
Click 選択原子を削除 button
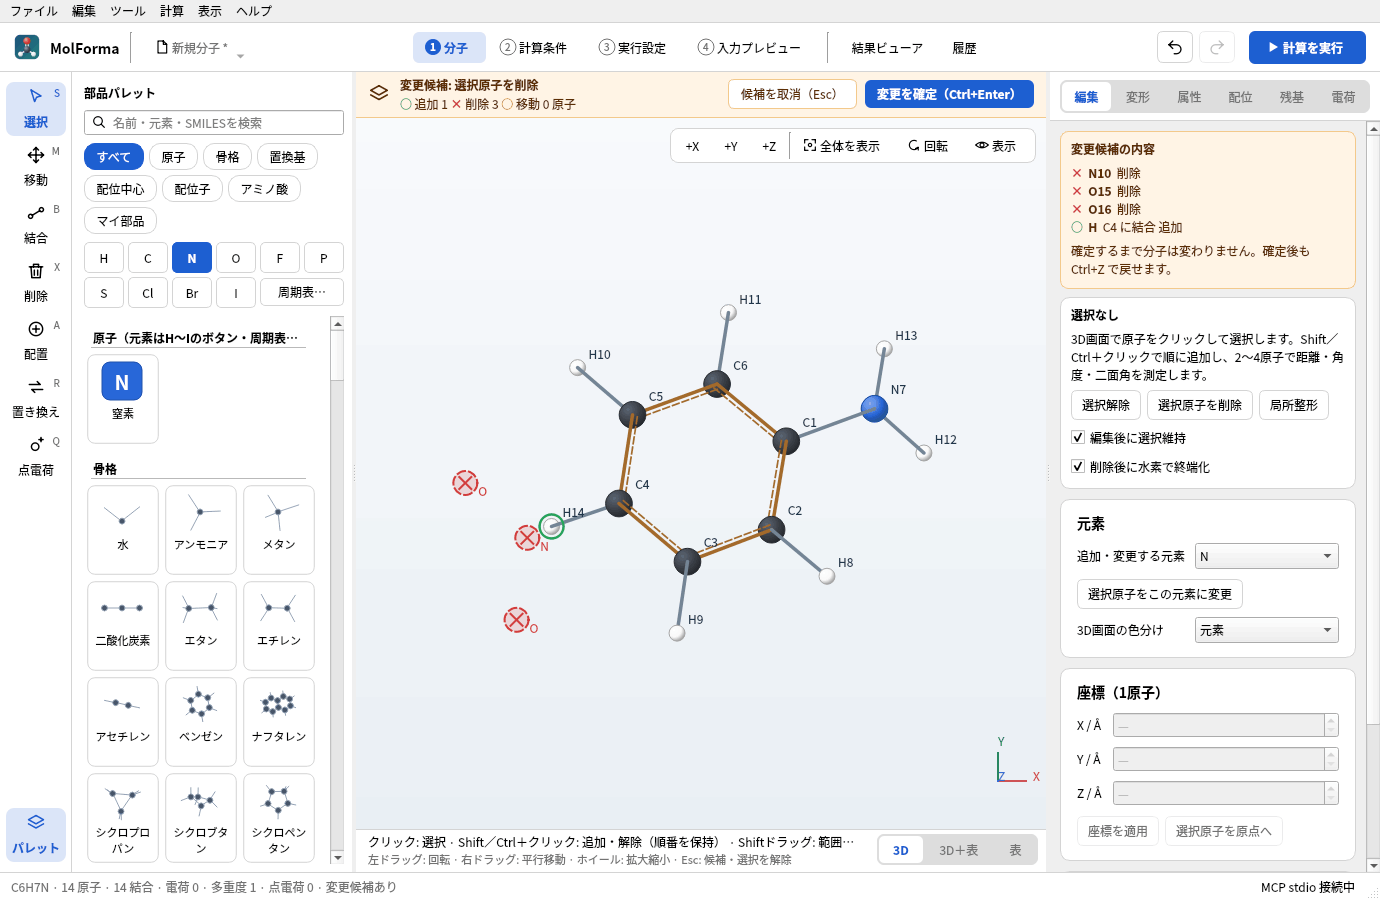[x=1199, y=405]
